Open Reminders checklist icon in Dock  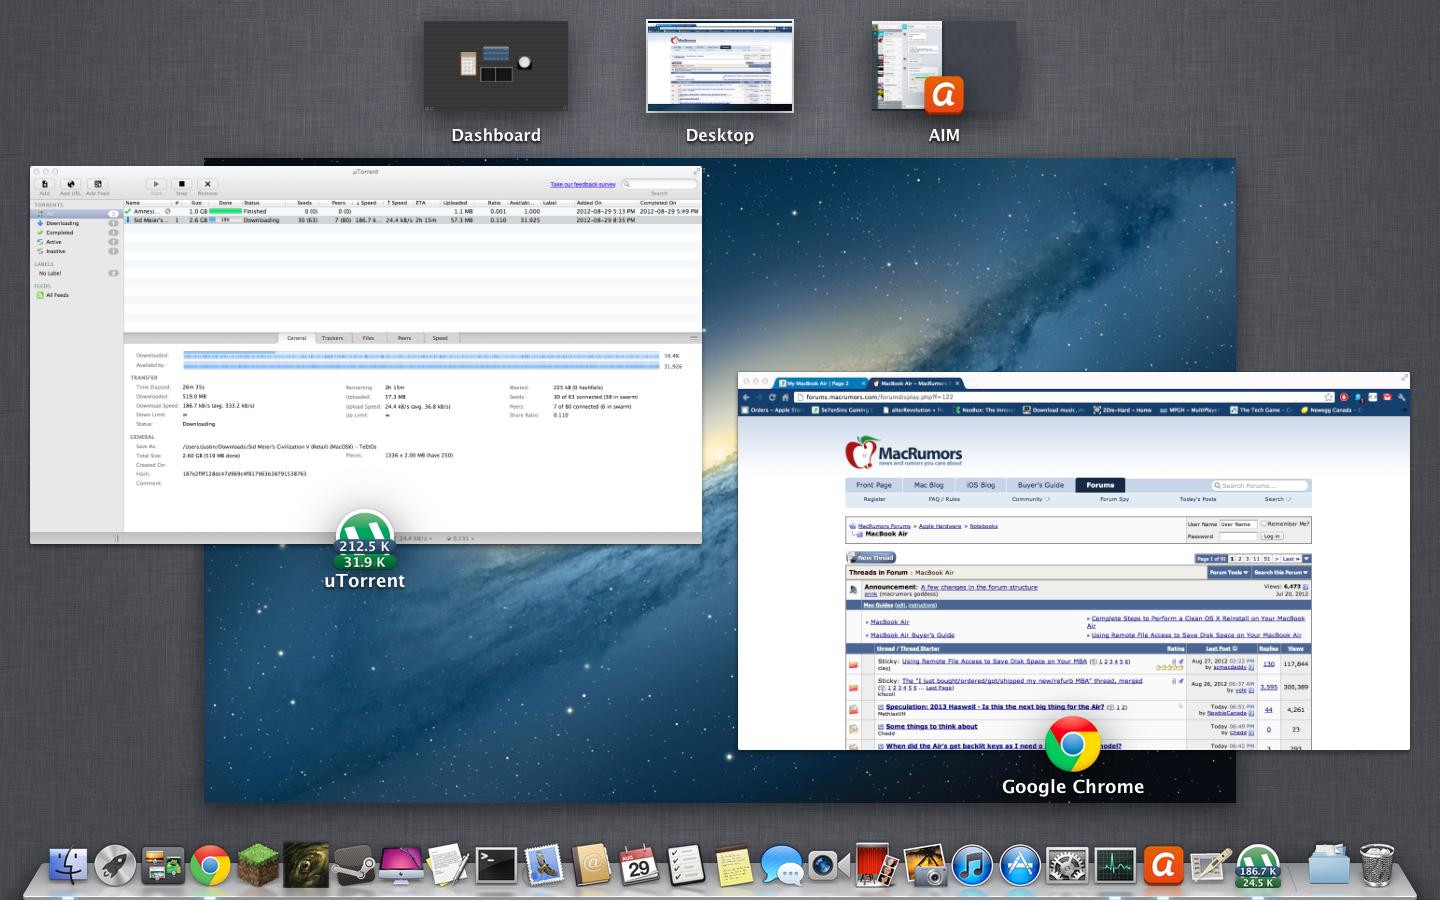tap(686, 865)
